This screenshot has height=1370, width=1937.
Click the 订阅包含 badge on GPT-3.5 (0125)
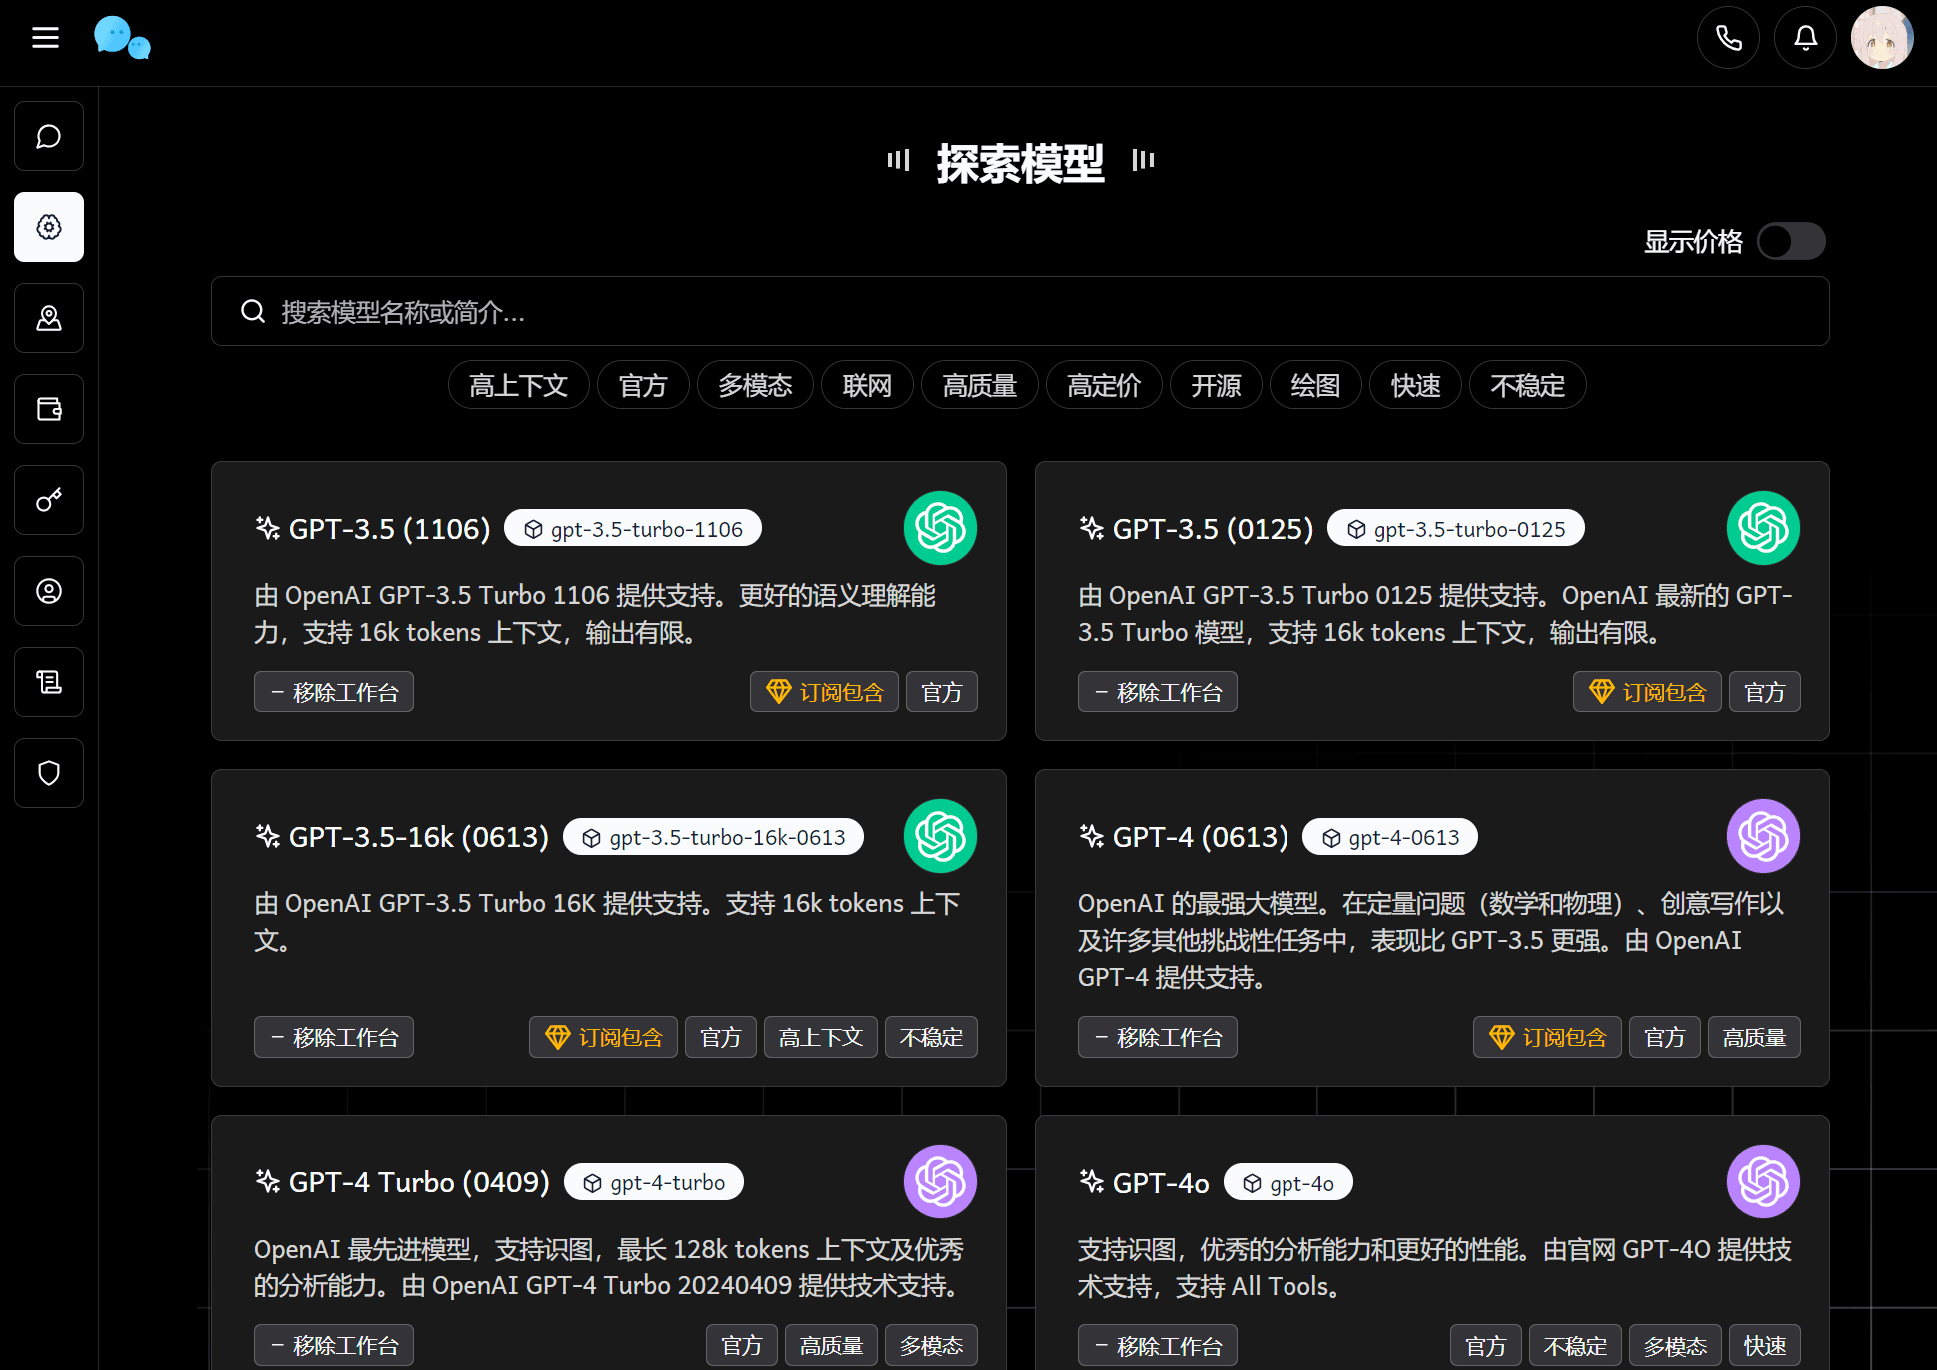(1647, 691)
